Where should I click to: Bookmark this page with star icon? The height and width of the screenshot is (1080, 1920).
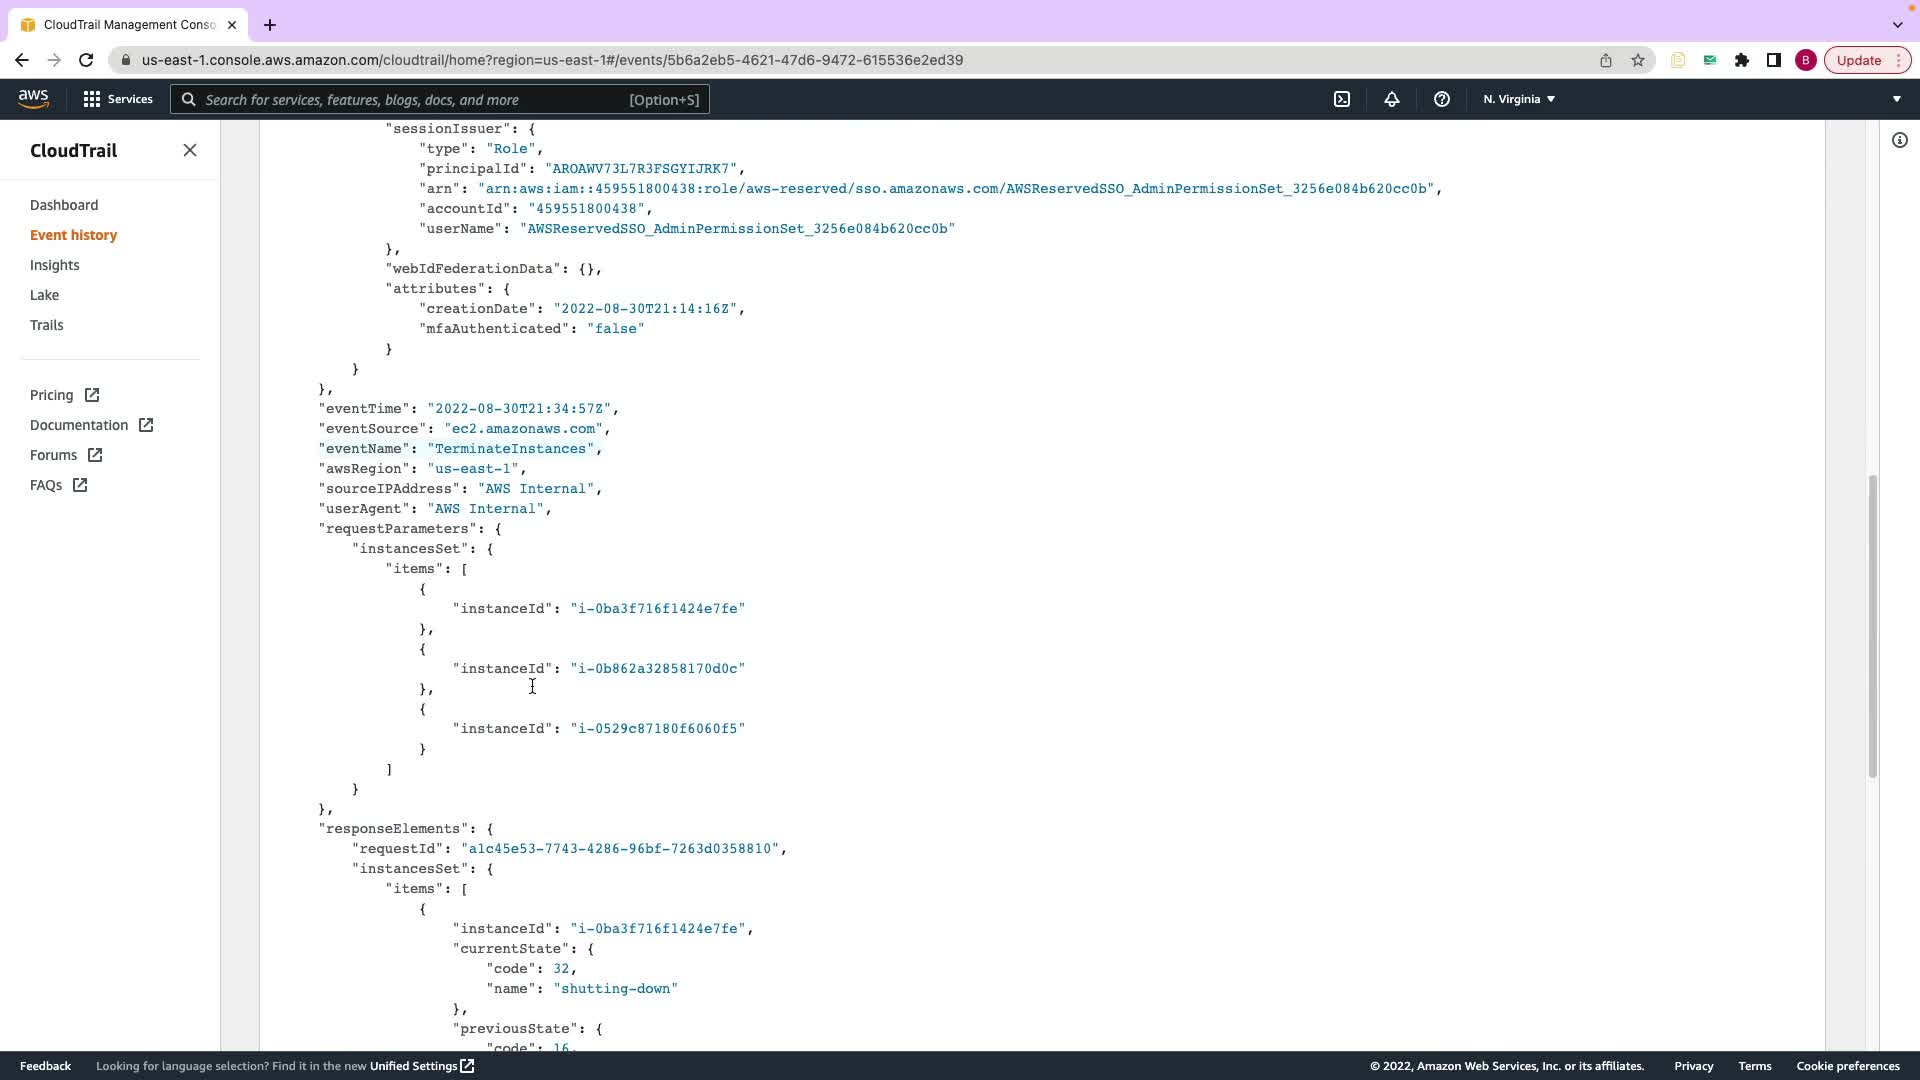pyautogui.click(x=1637, y=60)
